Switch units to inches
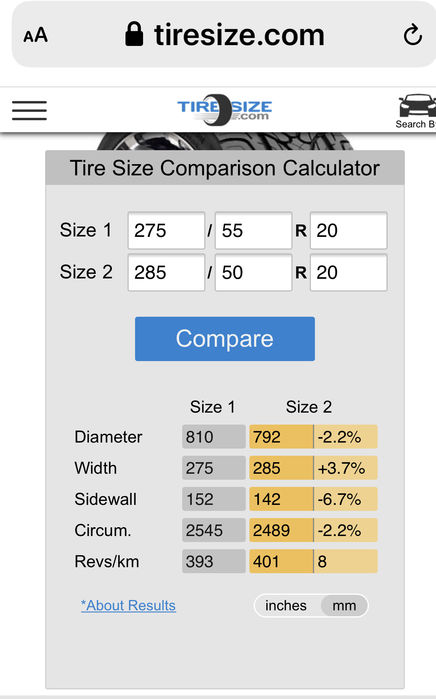 point(286,605)
